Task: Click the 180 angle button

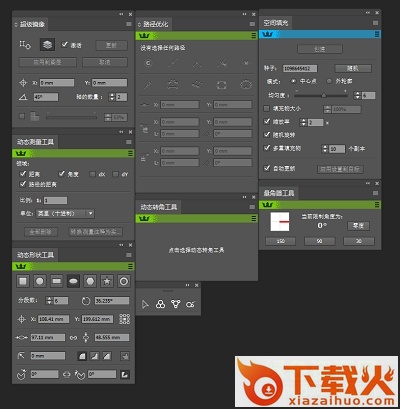Action: point(280,241)
